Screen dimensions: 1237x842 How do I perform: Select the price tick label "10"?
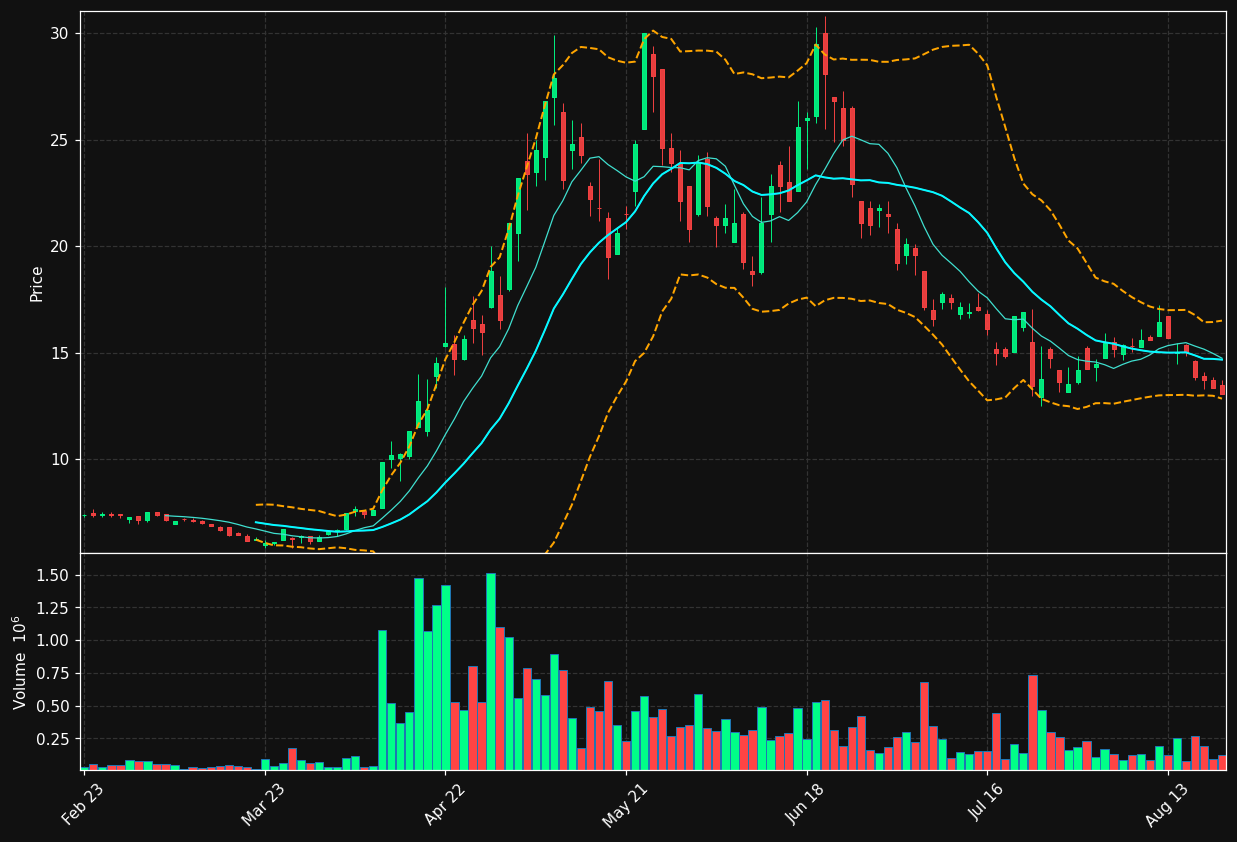coord(59,460)
